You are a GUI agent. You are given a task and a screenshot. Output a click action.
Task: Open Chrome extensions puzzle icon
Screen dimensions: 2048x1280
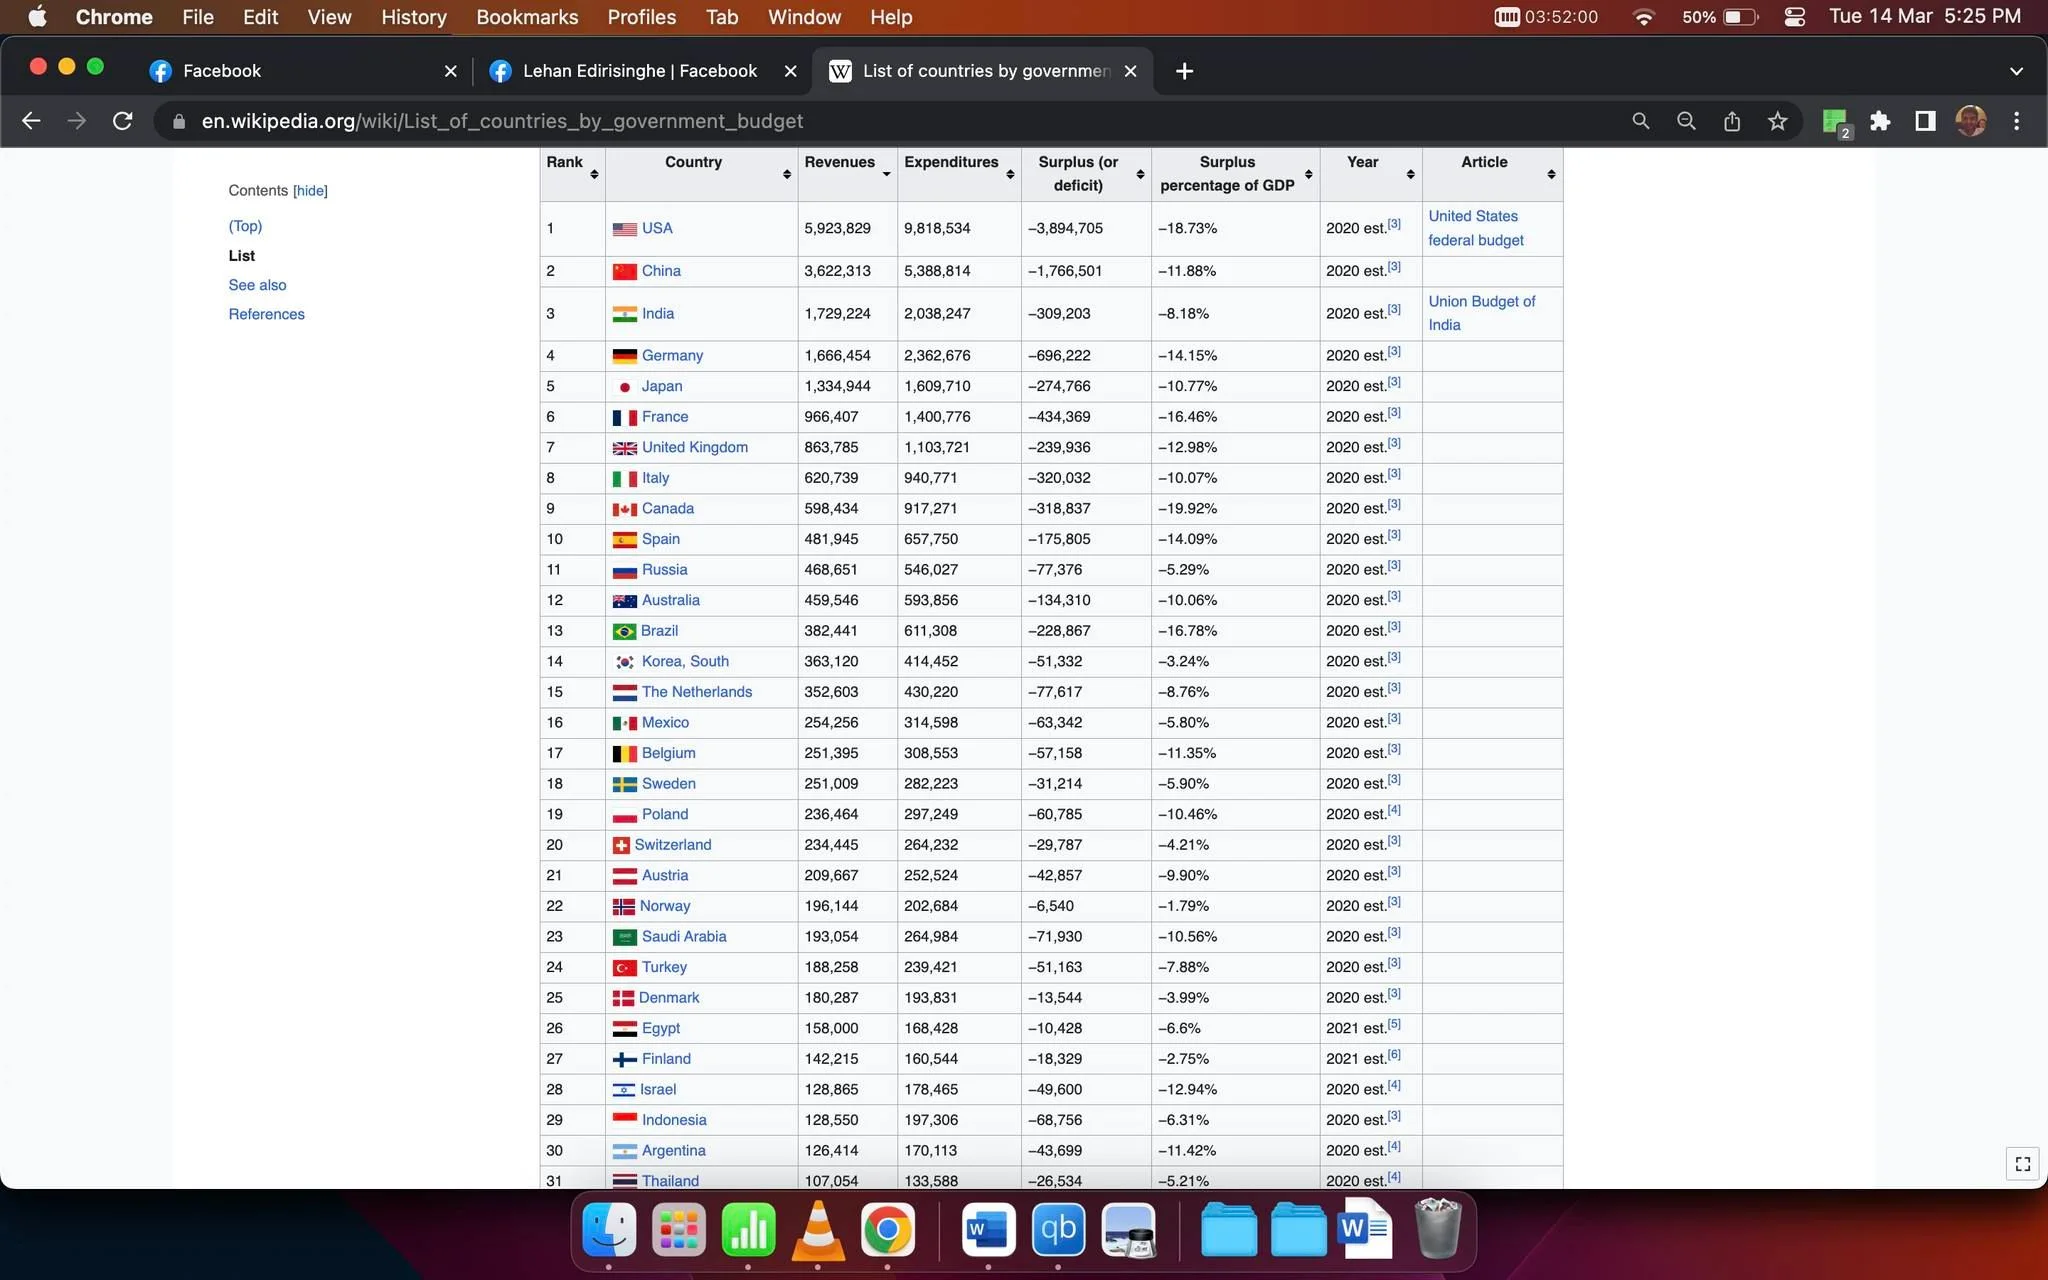click(x=1880, y=121)
